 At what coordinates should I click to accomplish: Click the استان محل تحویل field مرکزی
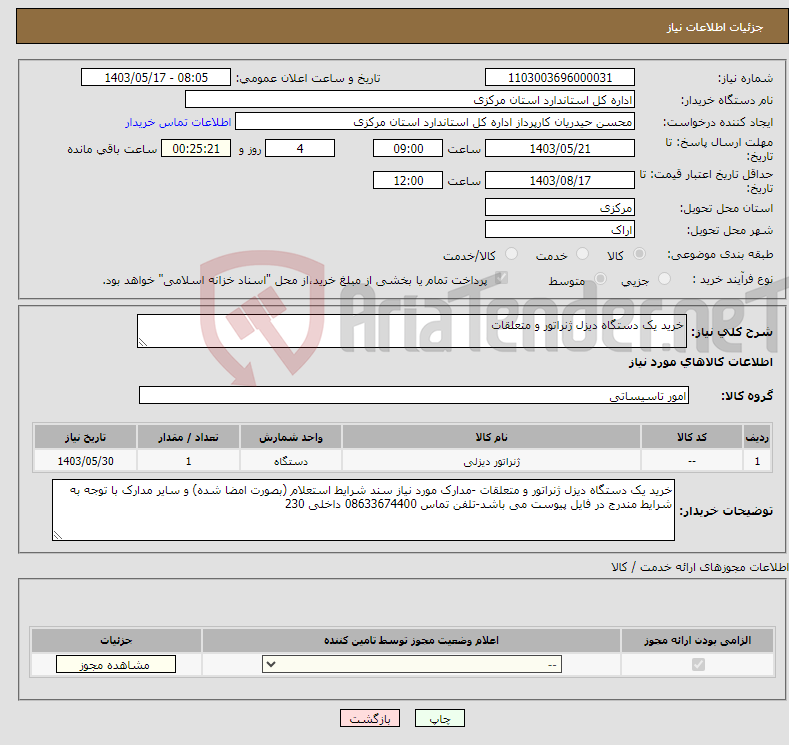coord(560,207)
